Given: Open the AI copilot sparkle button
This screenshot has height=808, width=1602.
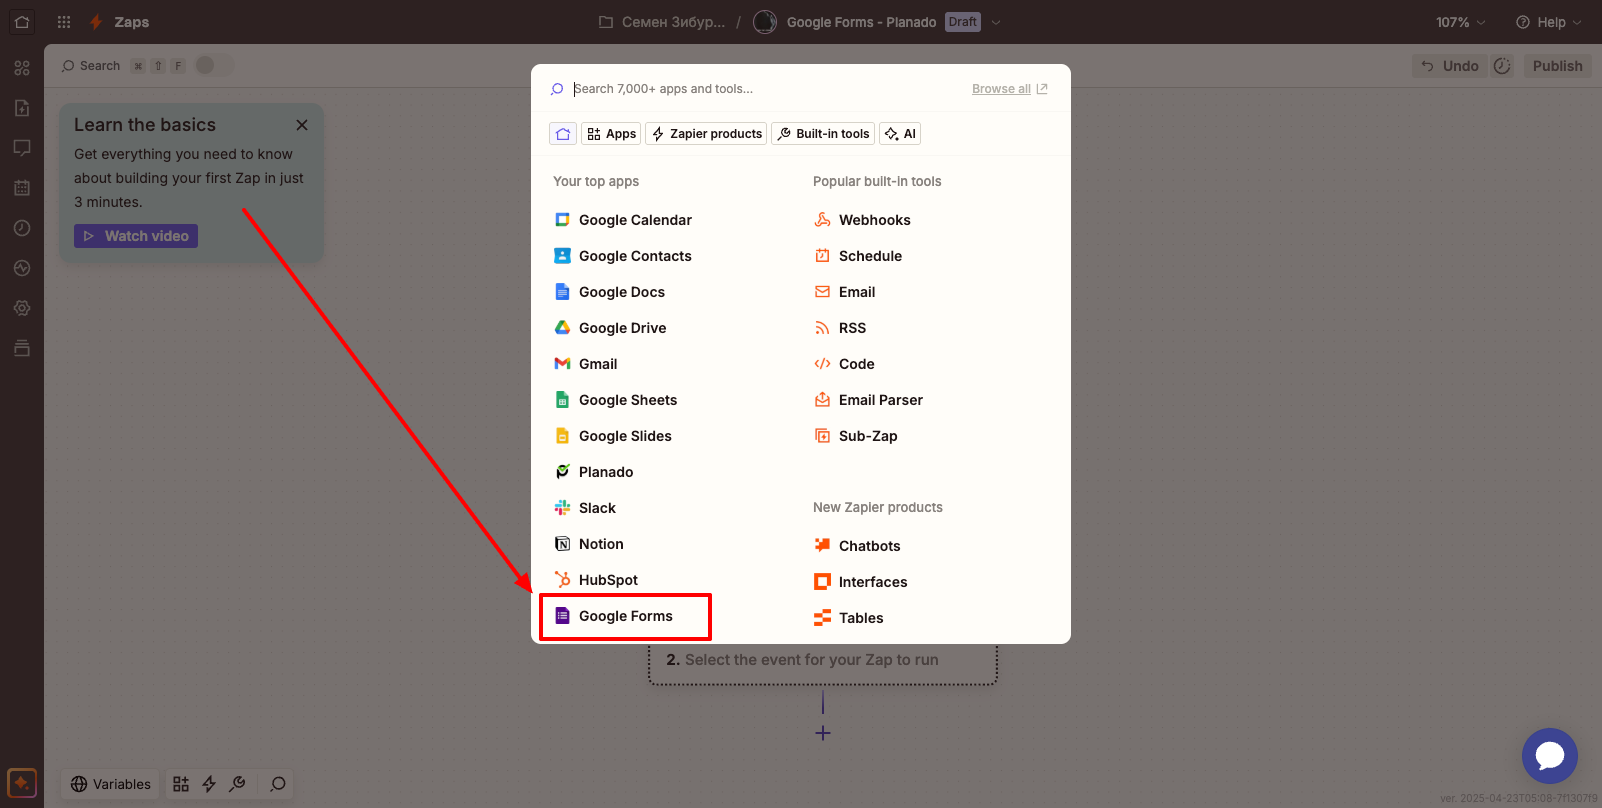Looking at the screenshot, I should (x=22, y=783).
